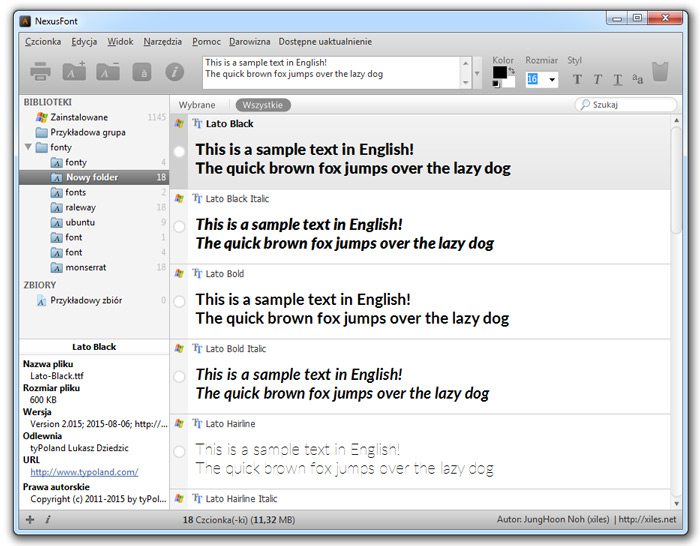
Task: Click the Windows flag icon beside Lato Bold
Action: tap(179, 274)
